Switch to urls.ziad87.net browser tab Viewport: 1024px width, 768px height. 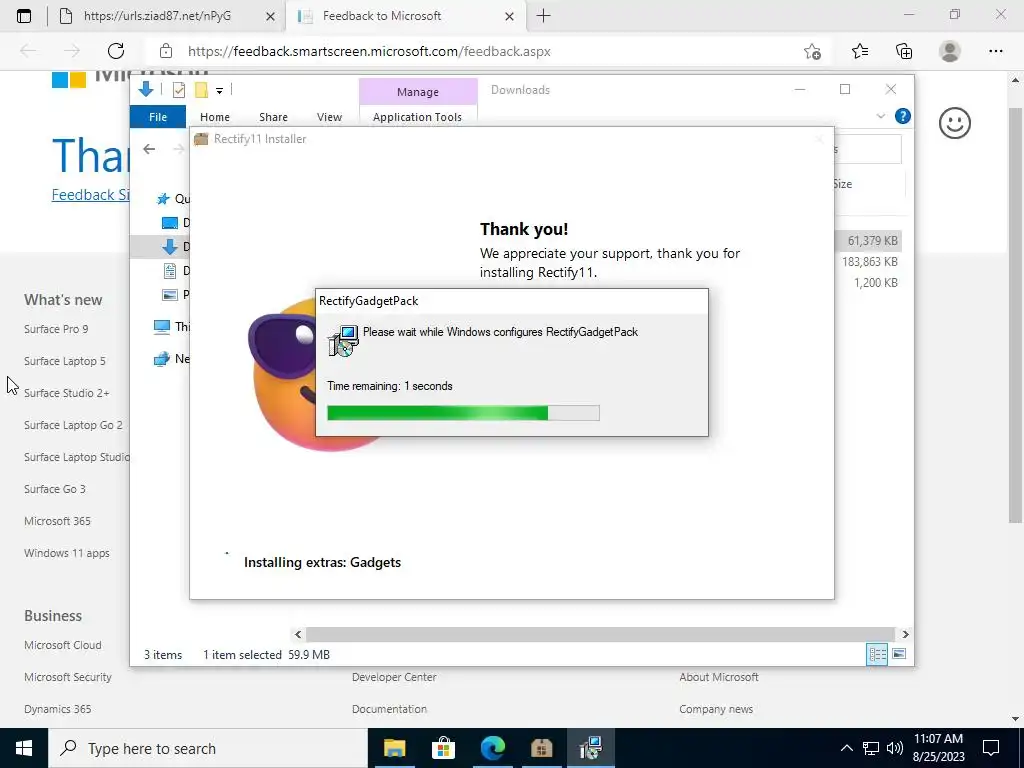click(157, 16)
